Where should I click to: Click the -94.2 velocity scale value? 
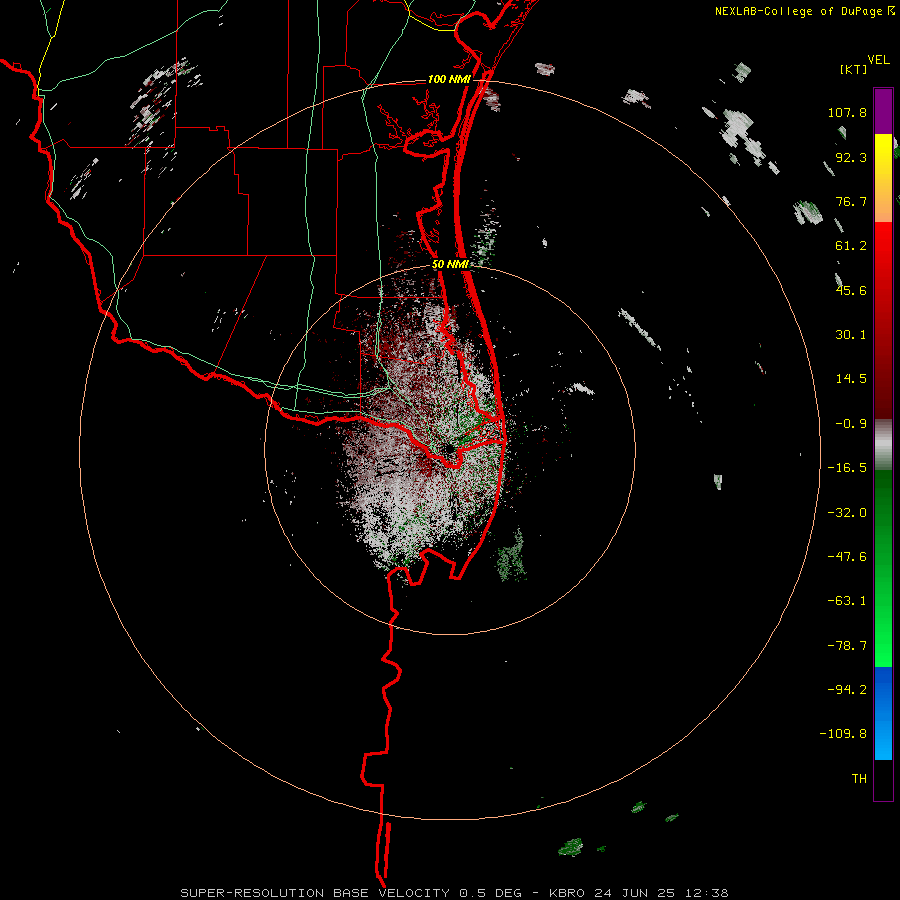click(847, 689)
